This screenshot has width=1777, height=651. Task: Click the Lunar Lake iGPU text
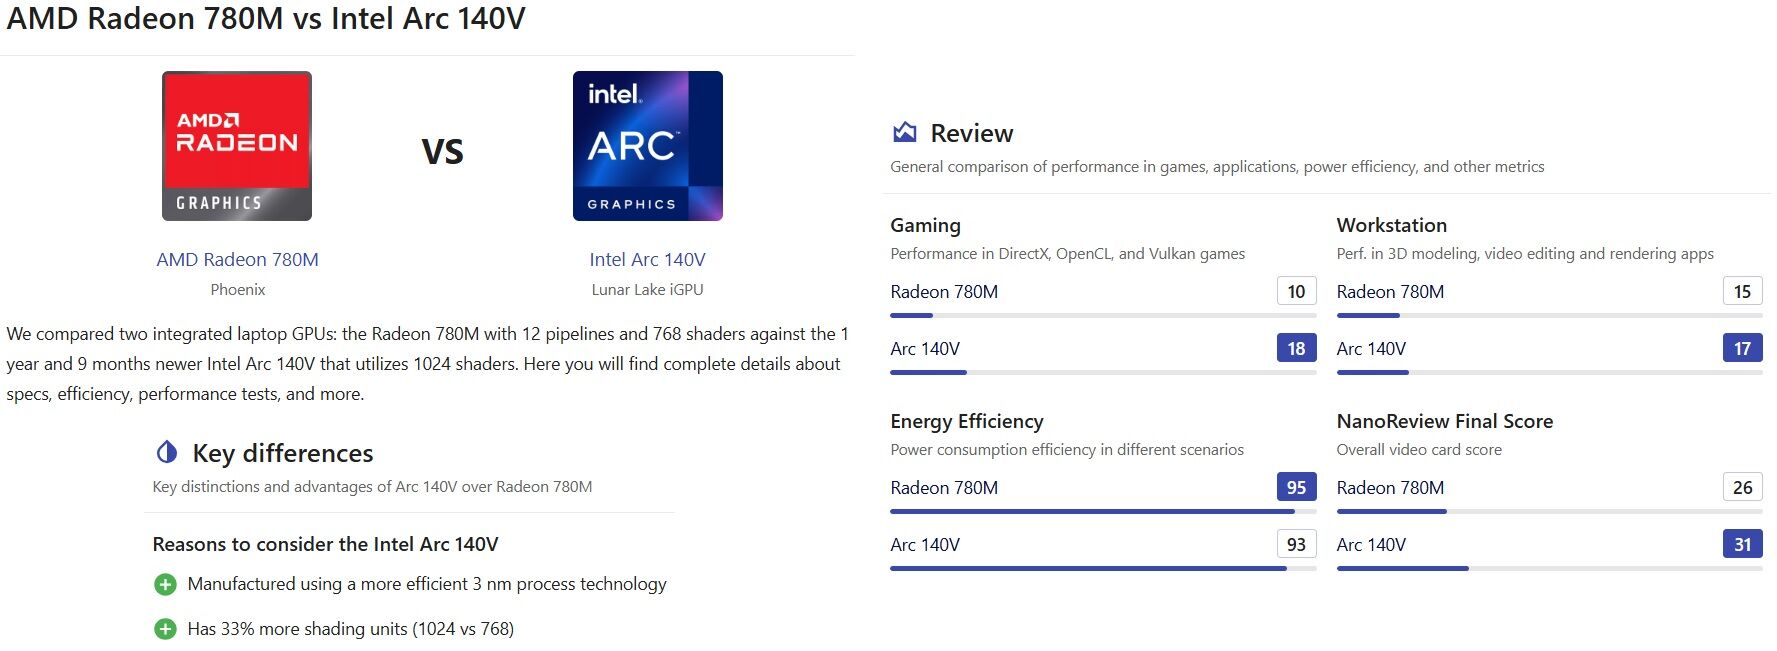coord(647,289)
